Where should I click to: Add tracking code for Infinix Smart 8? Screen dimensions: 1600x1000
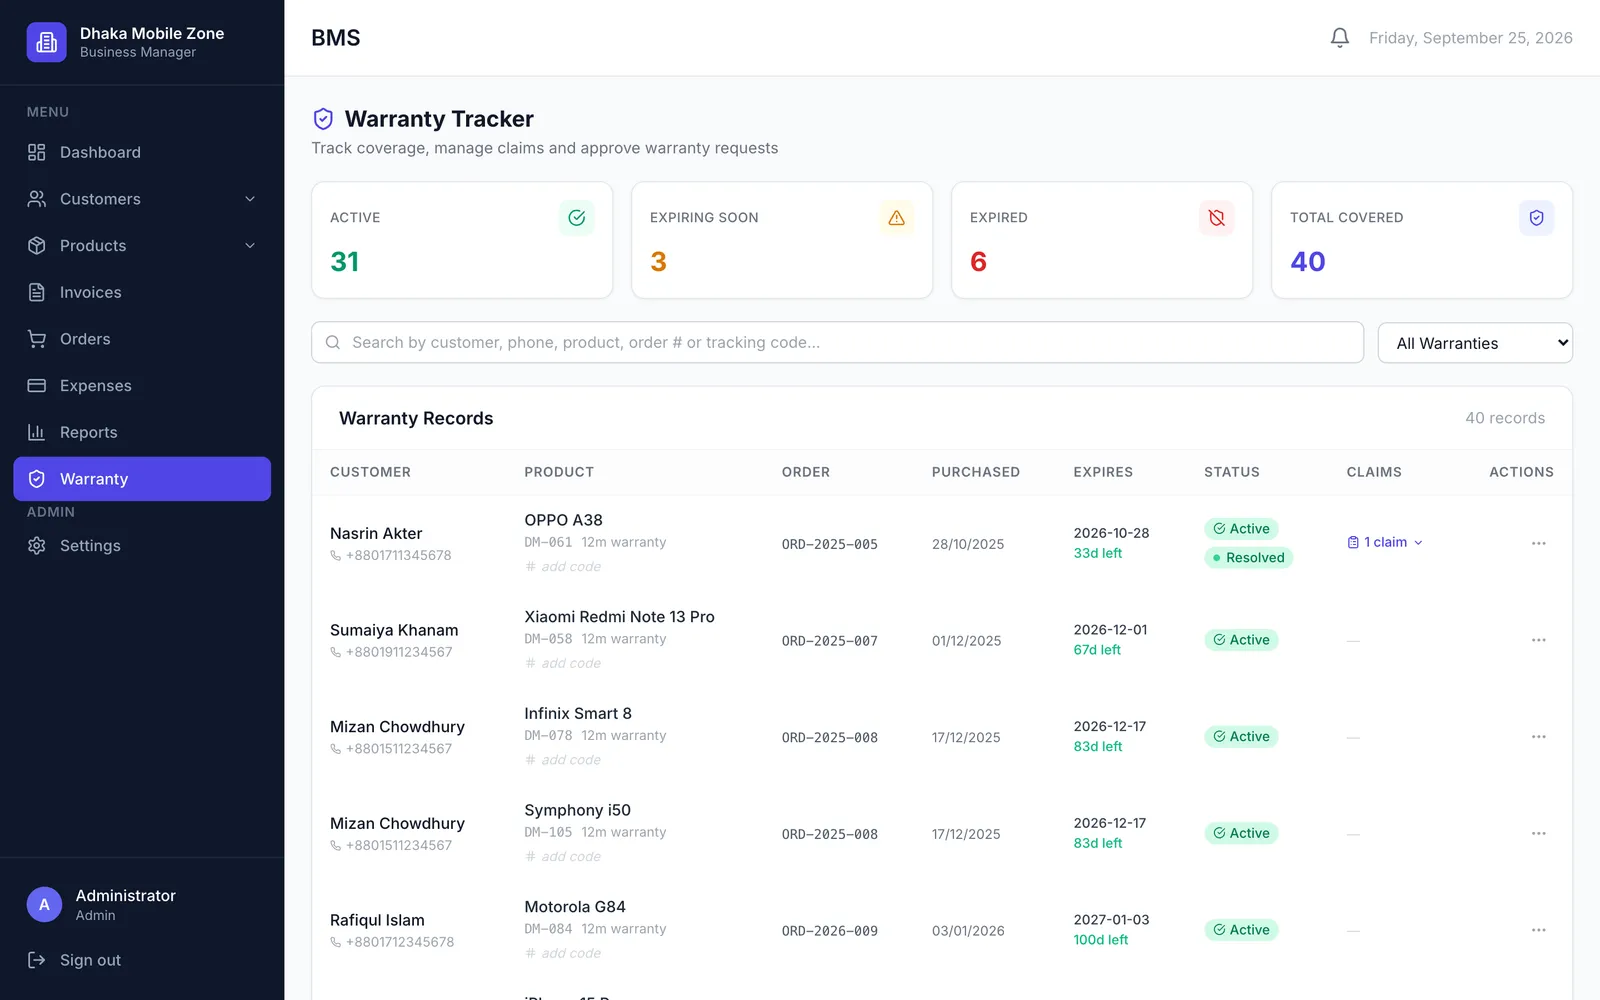(x=563, y=760)
